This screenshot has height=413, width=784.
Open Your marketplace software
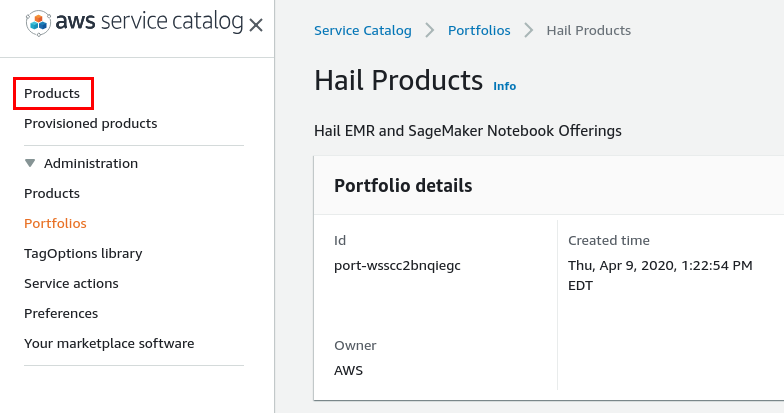[x=109, y=343]
